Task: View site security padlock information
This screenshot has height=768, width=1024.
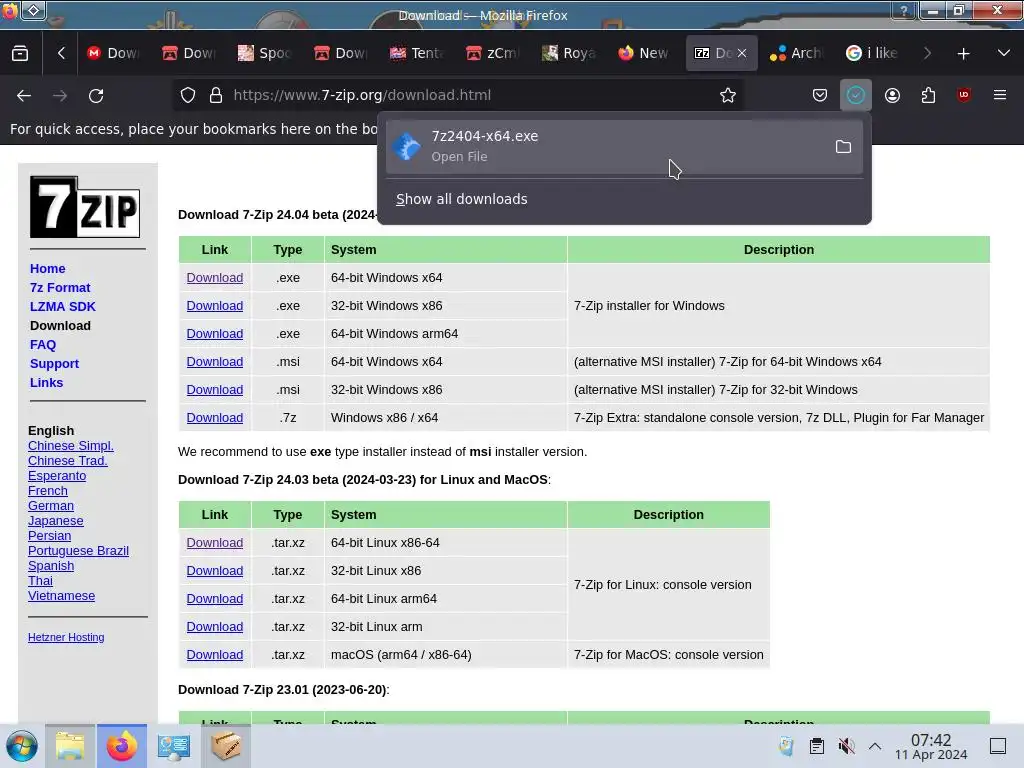Action: [216, 95]
